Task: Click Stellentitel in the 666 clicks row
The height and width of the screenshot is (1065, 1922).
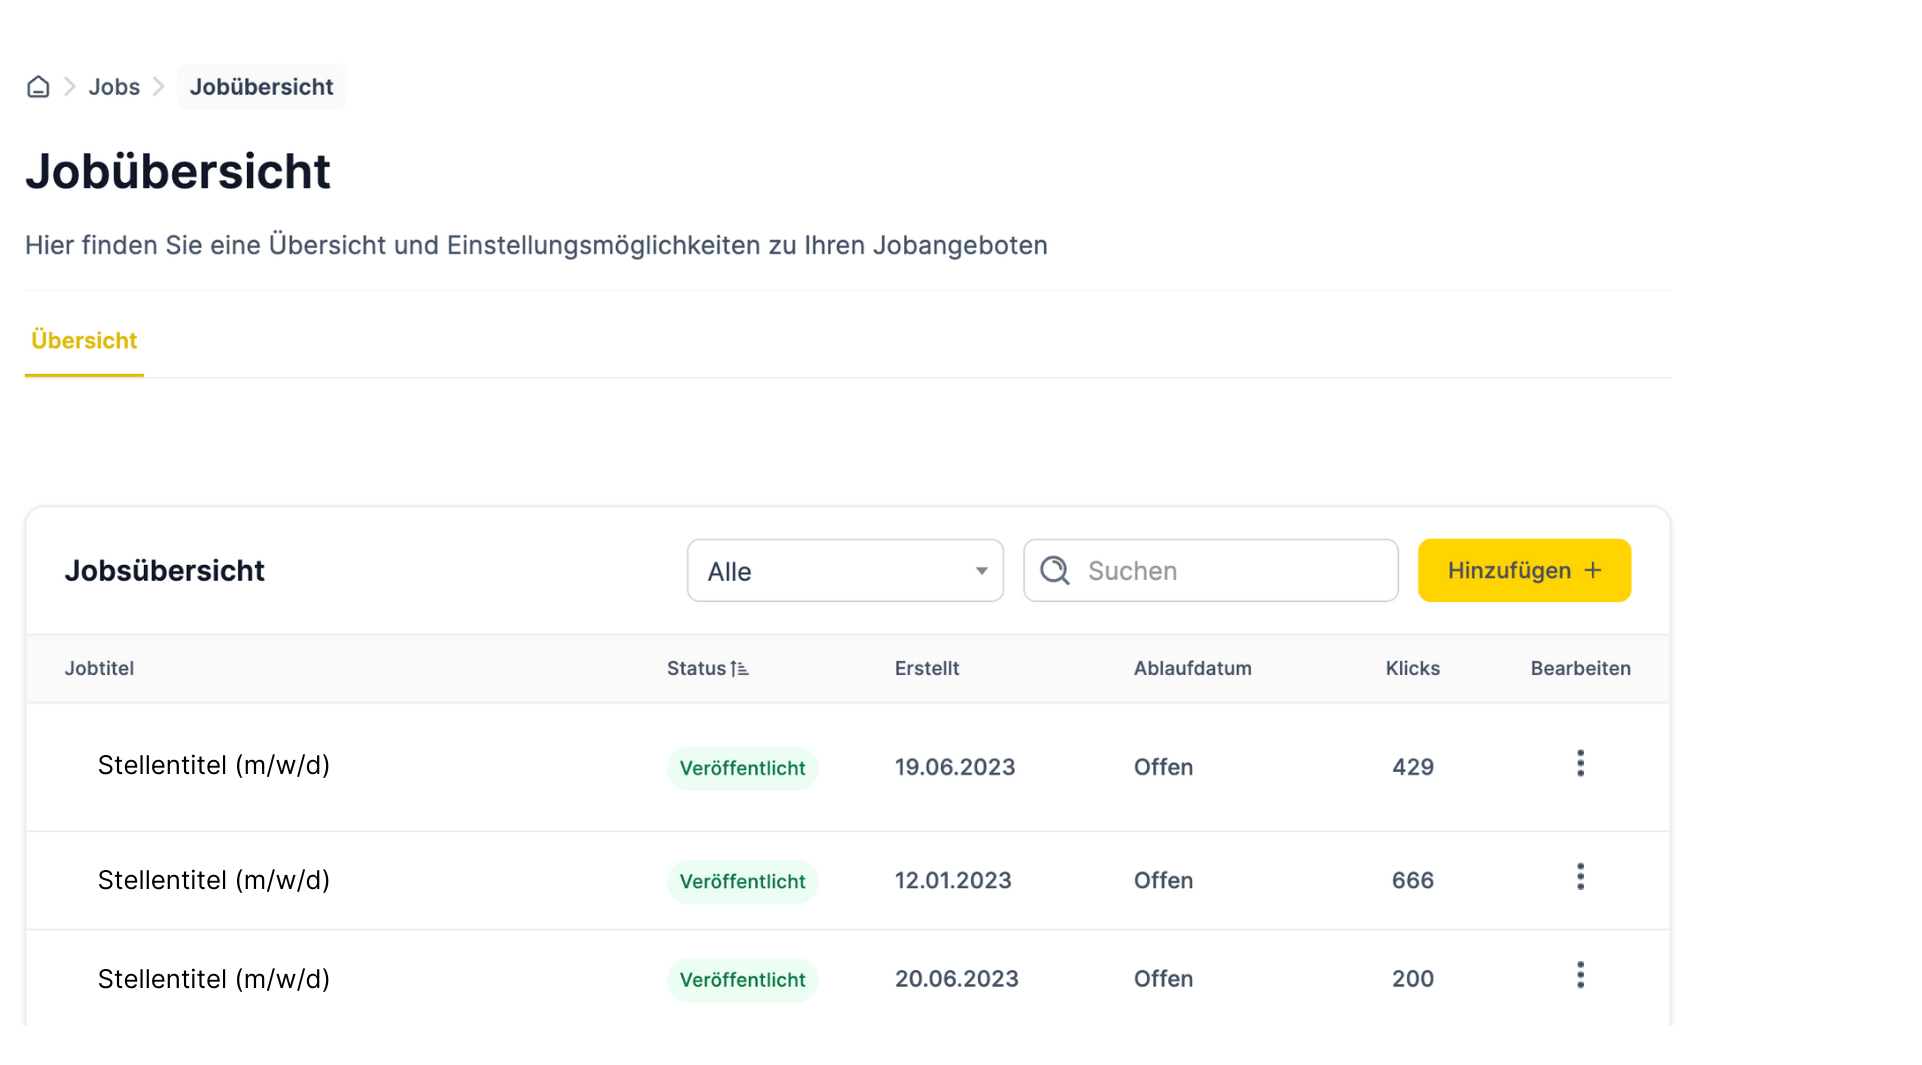Action: pyautogui.click(x=214, y=880)
